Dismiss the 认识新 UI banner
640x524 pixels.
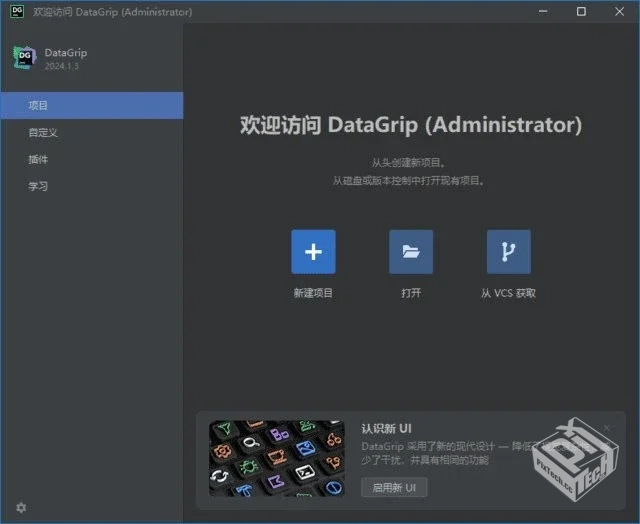point(607,428)
